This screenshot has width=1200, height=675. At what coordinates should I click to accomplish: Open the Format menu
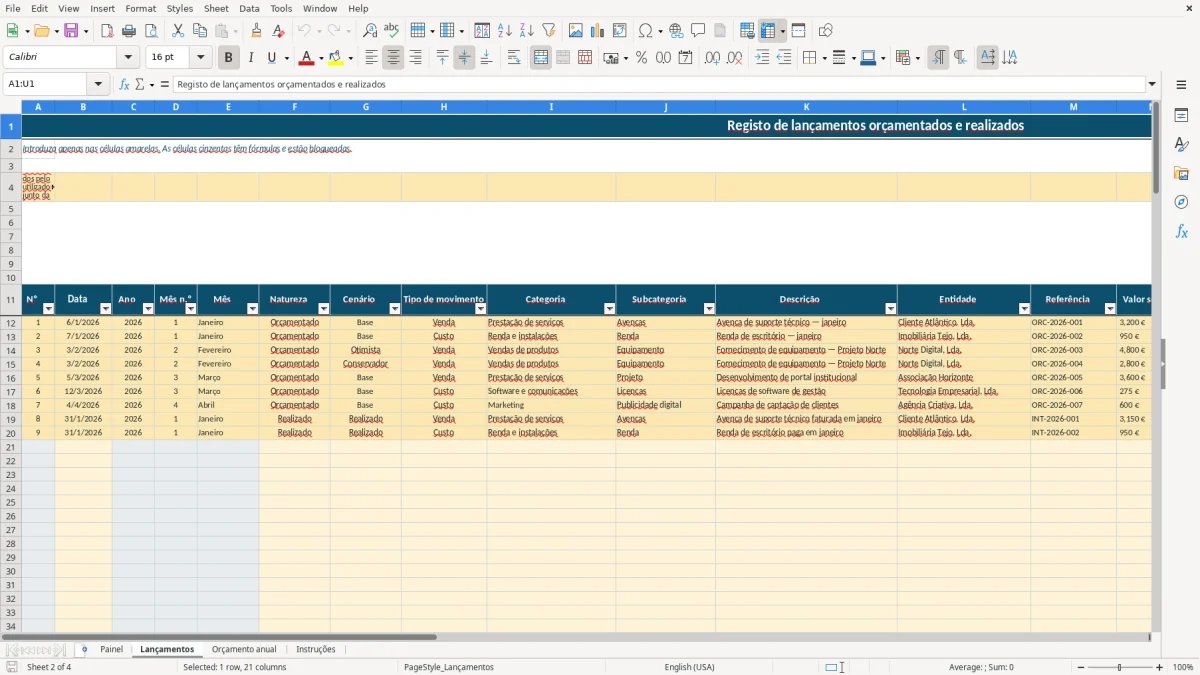(x=140, y=8)
